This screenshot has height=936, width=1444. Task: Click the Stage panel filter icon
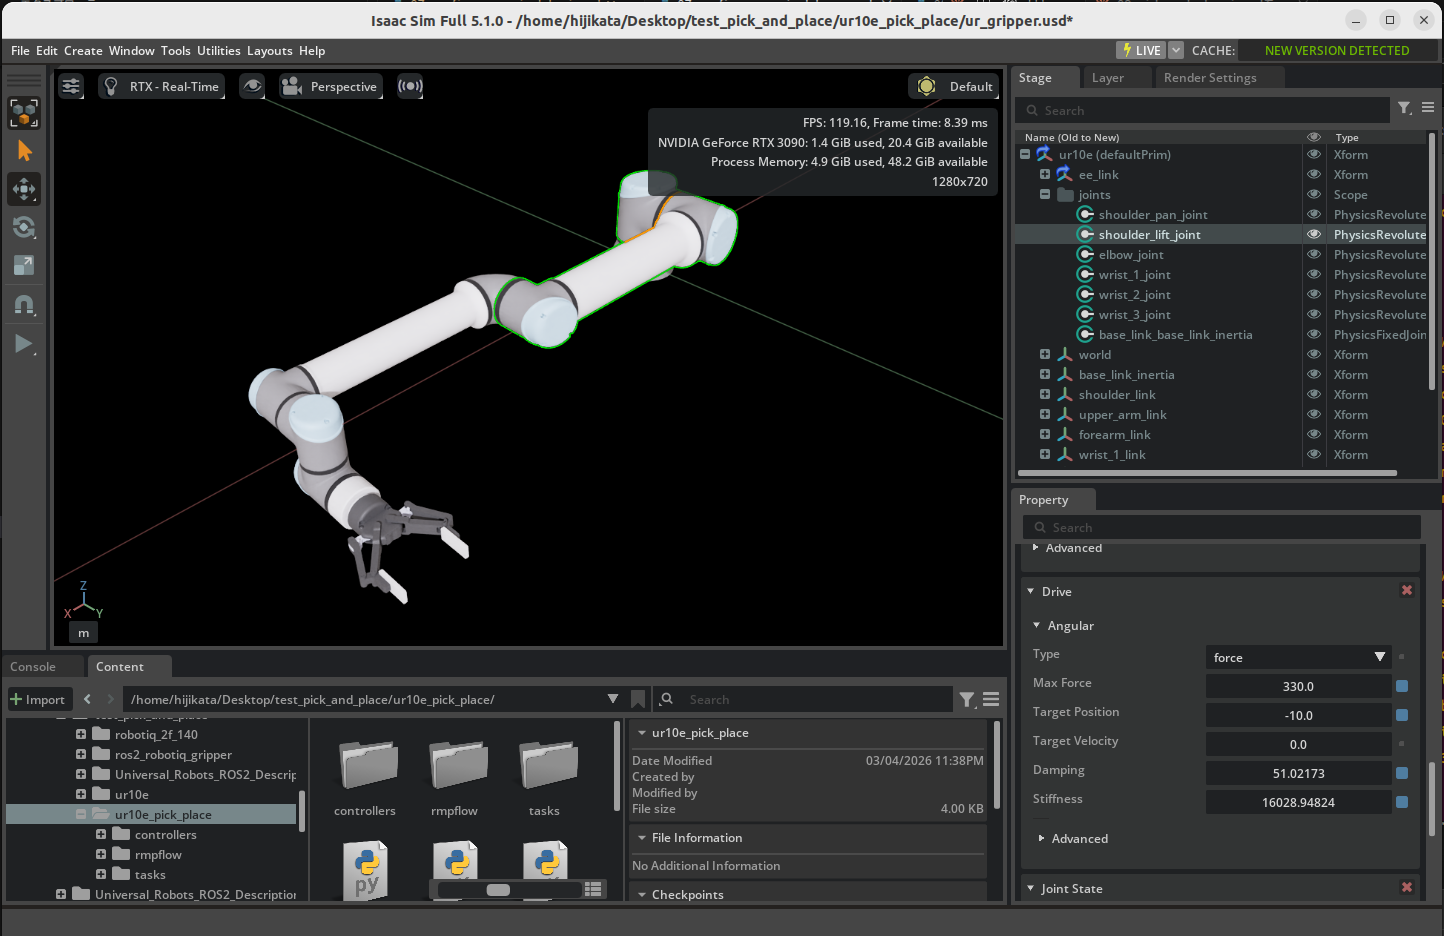click(1404, 109)
